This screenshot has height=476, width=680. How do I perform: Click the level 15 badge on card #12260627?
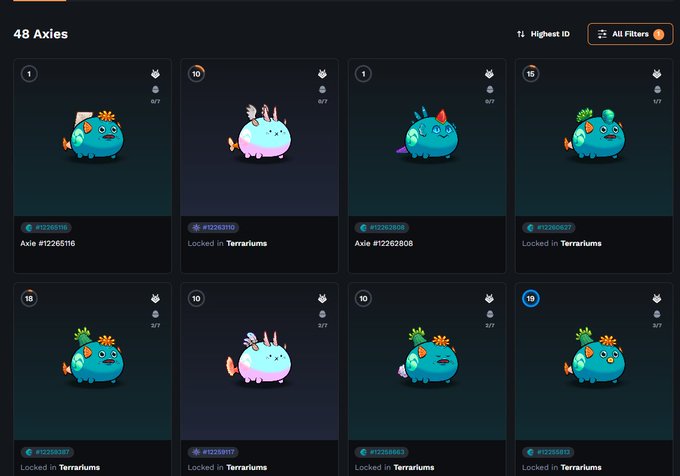coord(530,74)
